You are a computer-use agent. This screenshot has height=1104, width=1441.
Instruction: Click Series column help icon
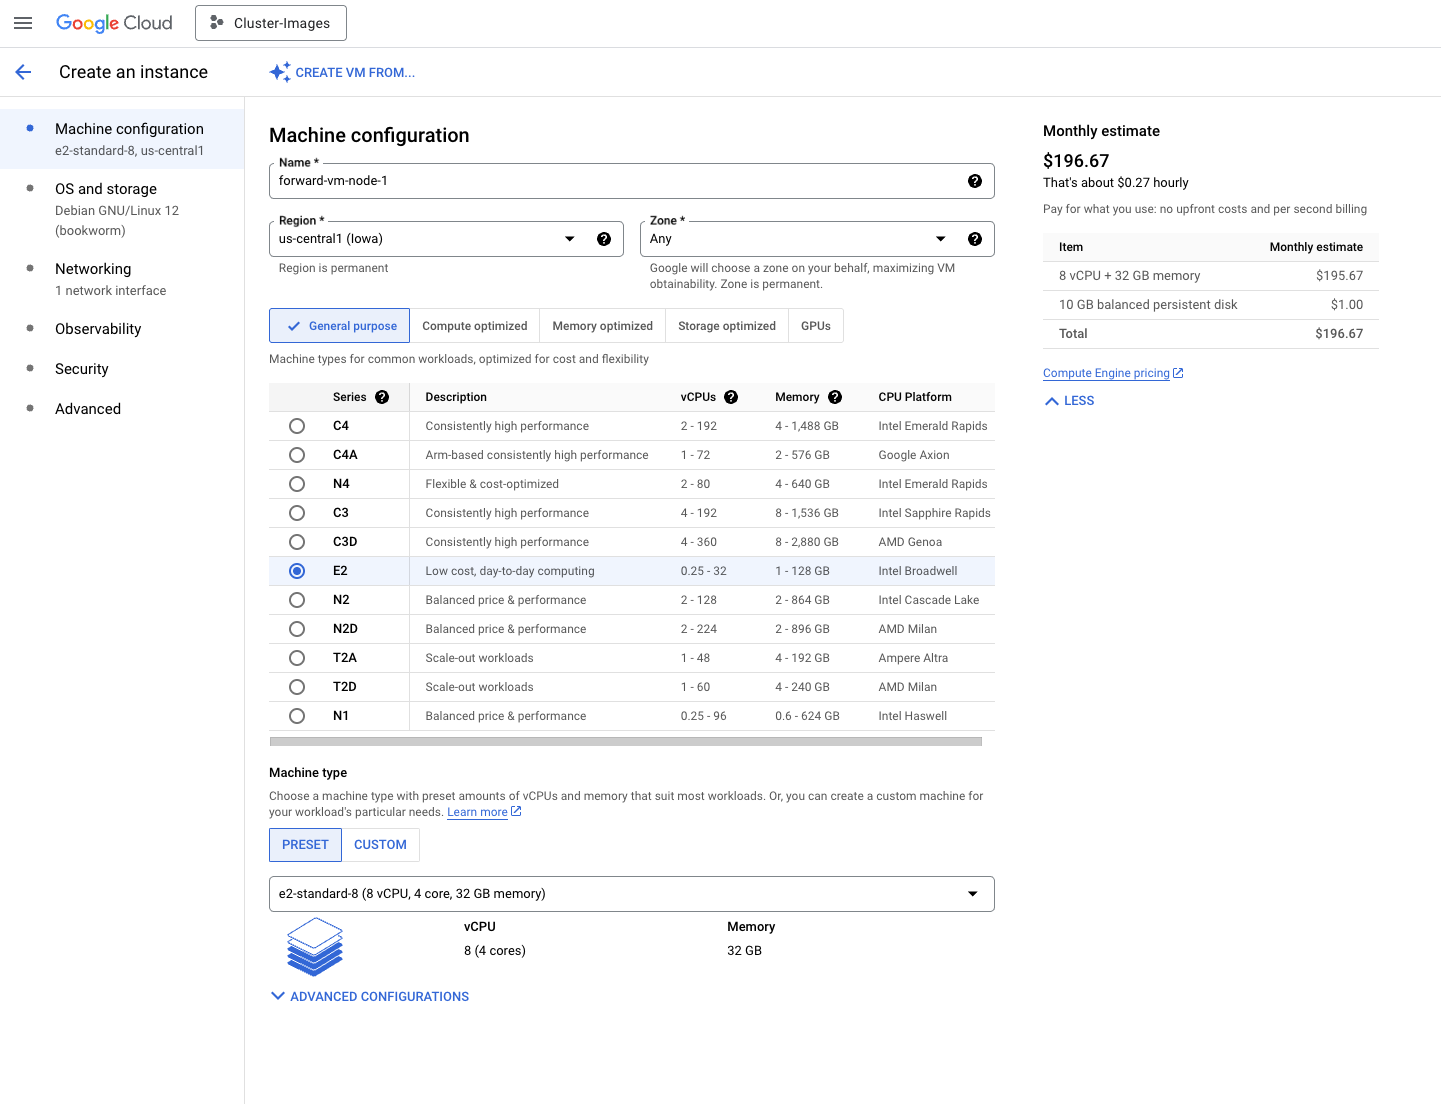(x=382, y=397)
